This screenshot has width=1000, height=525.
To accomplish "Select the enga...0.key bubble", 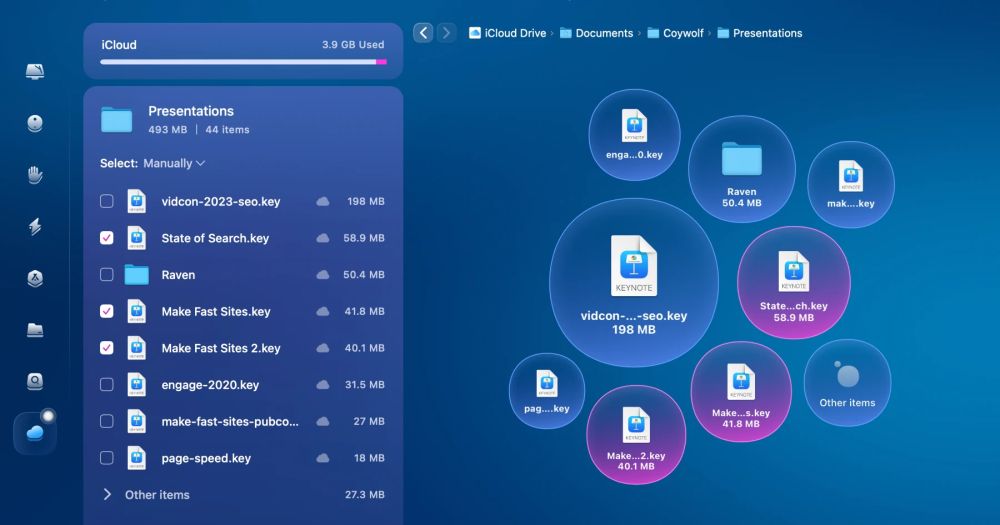I will click(634, 135).
